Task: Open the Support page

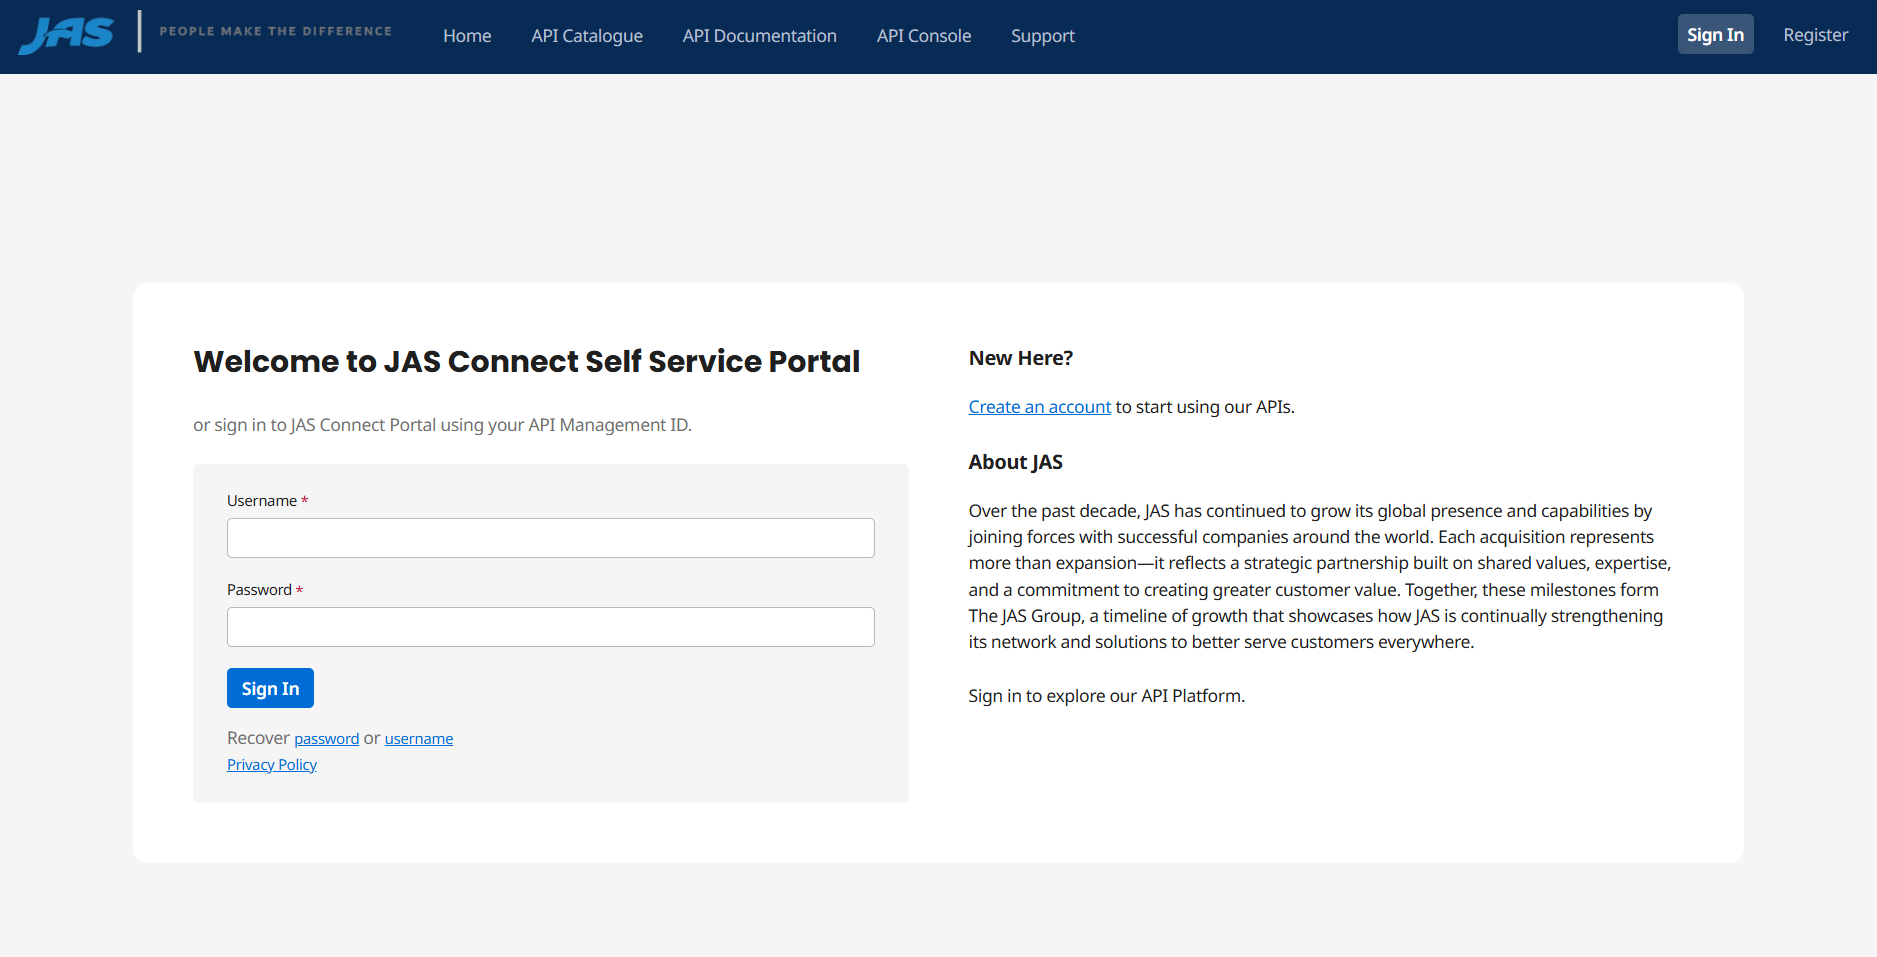Action: 1042,36
